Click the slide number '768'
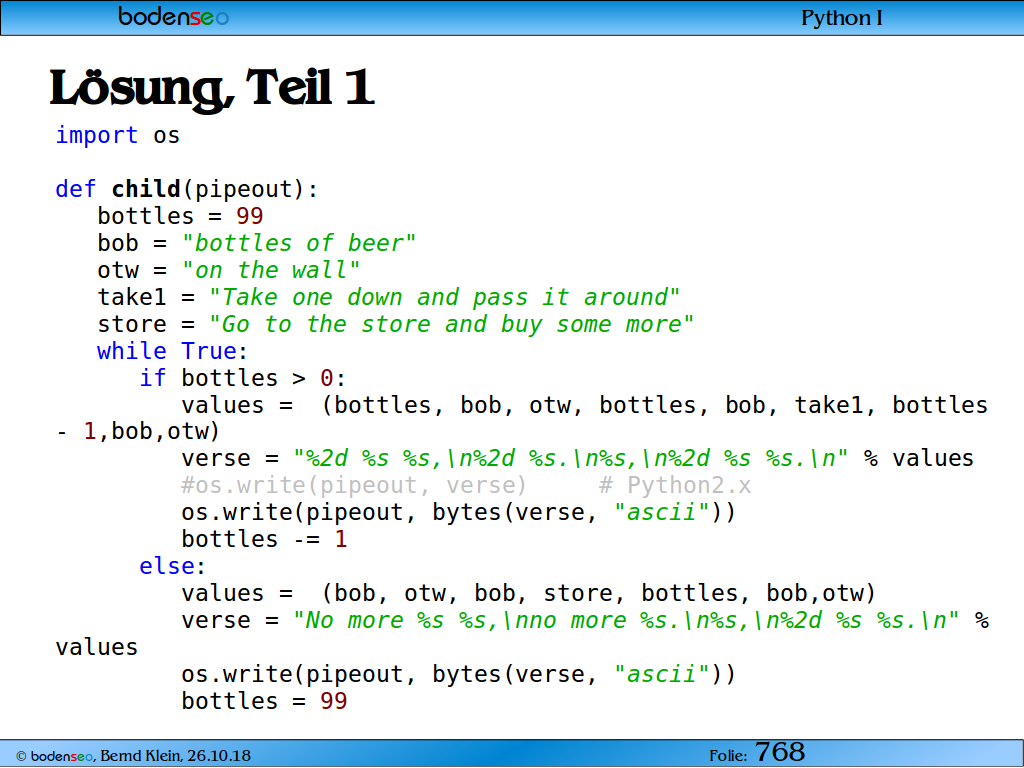The image size is (1024, 768). tap(780, 752)
